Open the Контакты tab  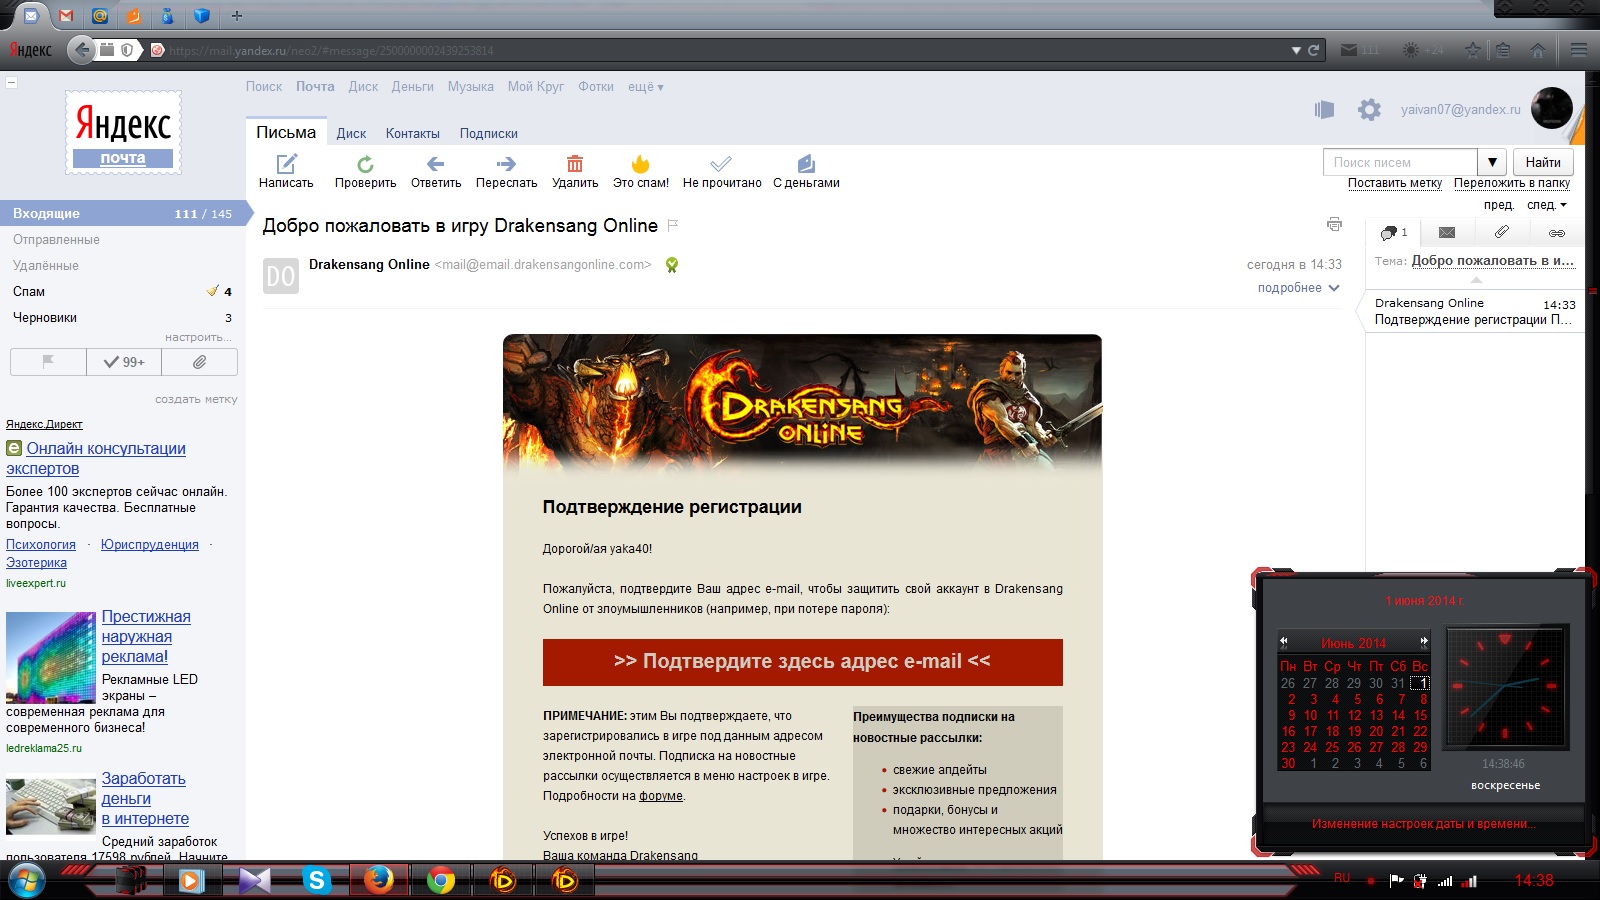[413, 133]
